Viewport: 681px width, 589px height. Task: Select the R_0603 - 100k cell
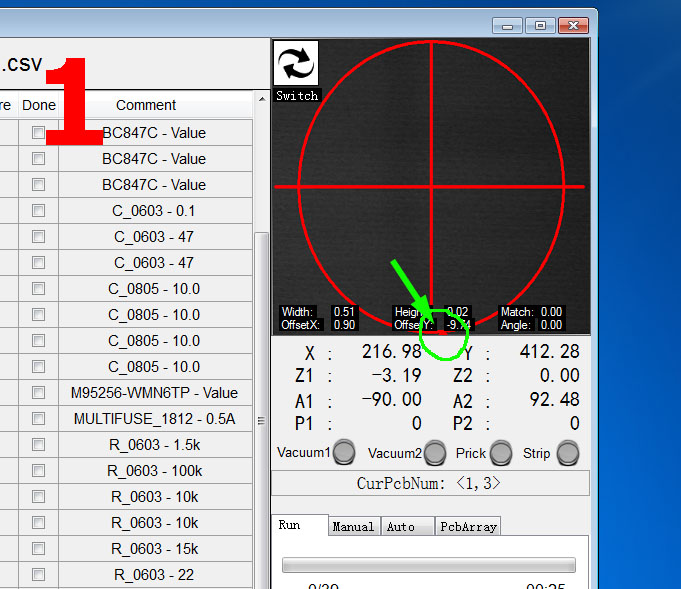point(155,471)
